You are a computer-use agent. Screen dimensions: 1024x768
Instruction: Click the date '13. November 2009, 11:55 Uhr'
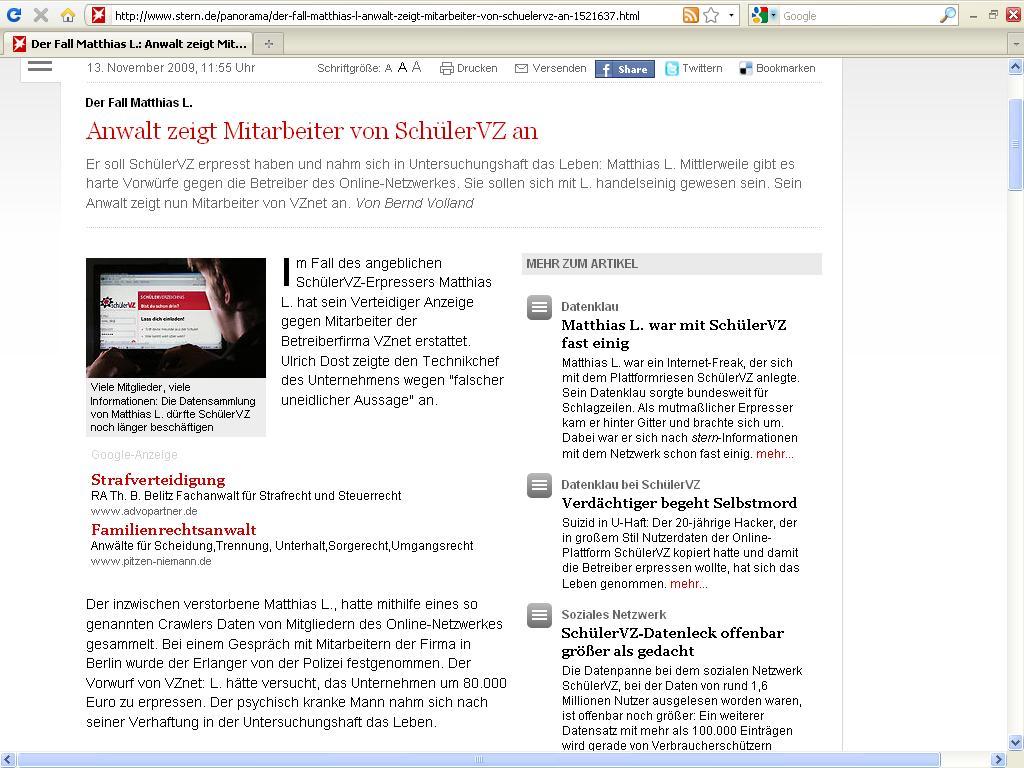click(171, 68)
